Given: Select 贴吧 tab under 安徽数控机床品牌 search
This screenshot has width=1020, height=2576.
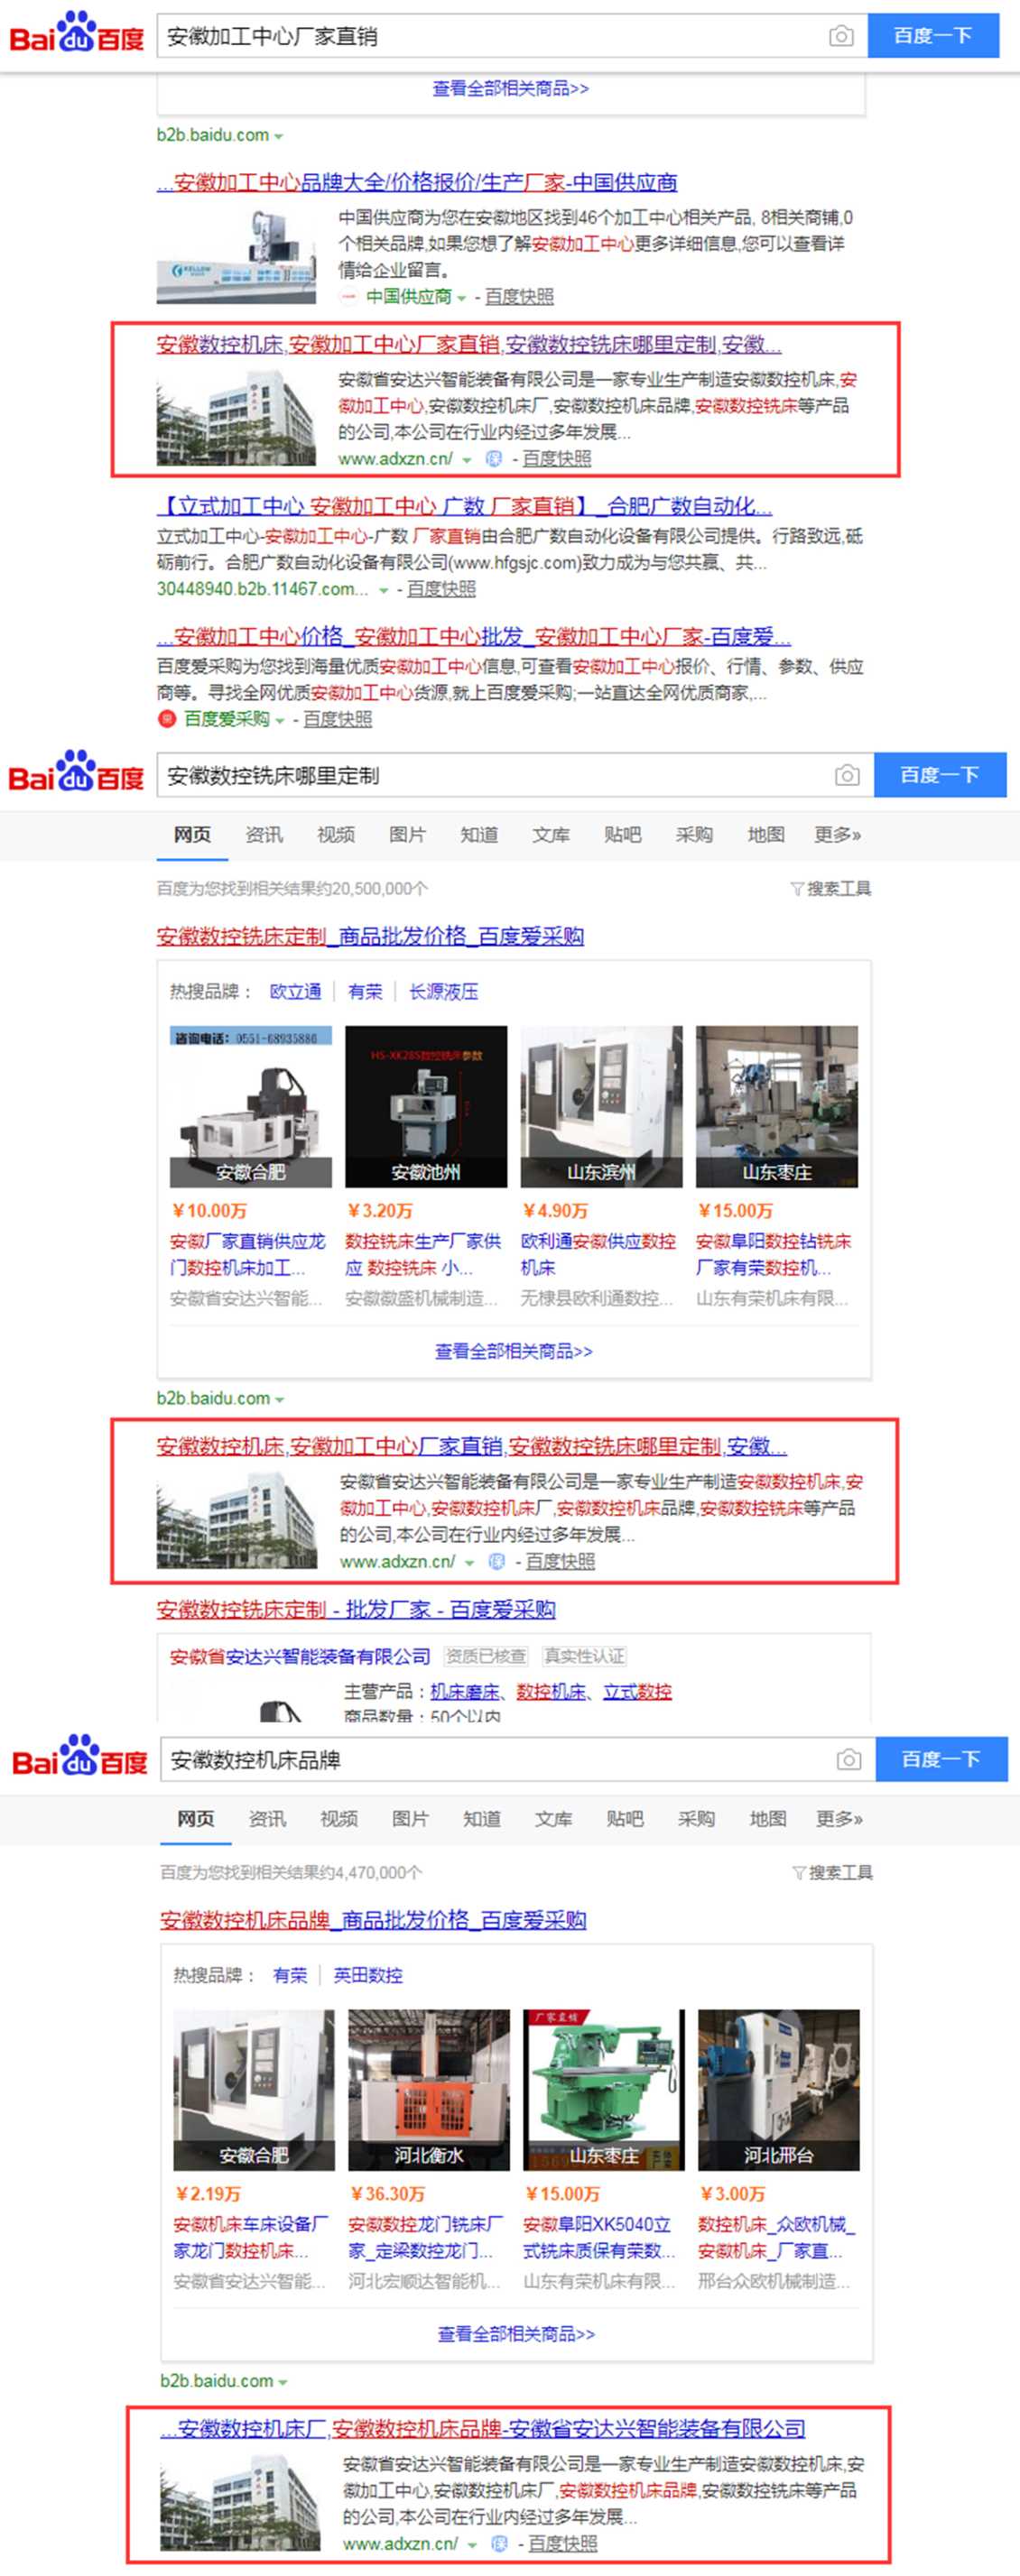Looking at the screenshot, I should coord(625,1819).
